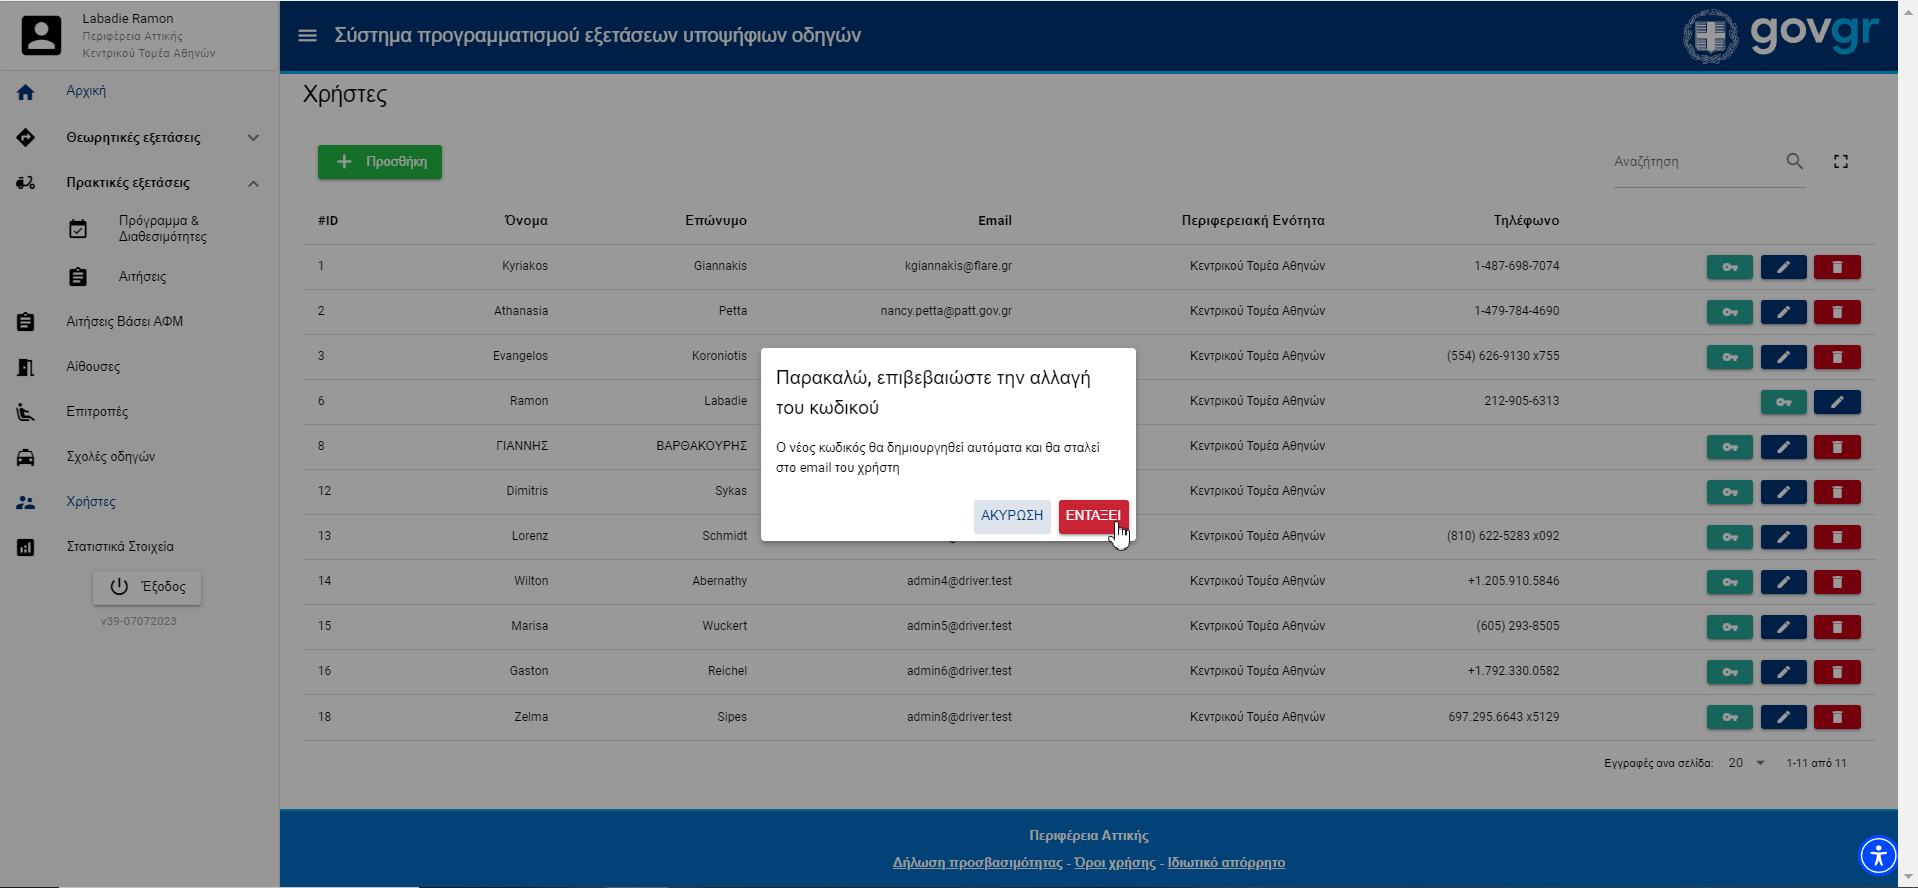
Task: Cancel the dialog with ΑΚΥΡΩΣΗ button
Action: [x=1011, y=516]
